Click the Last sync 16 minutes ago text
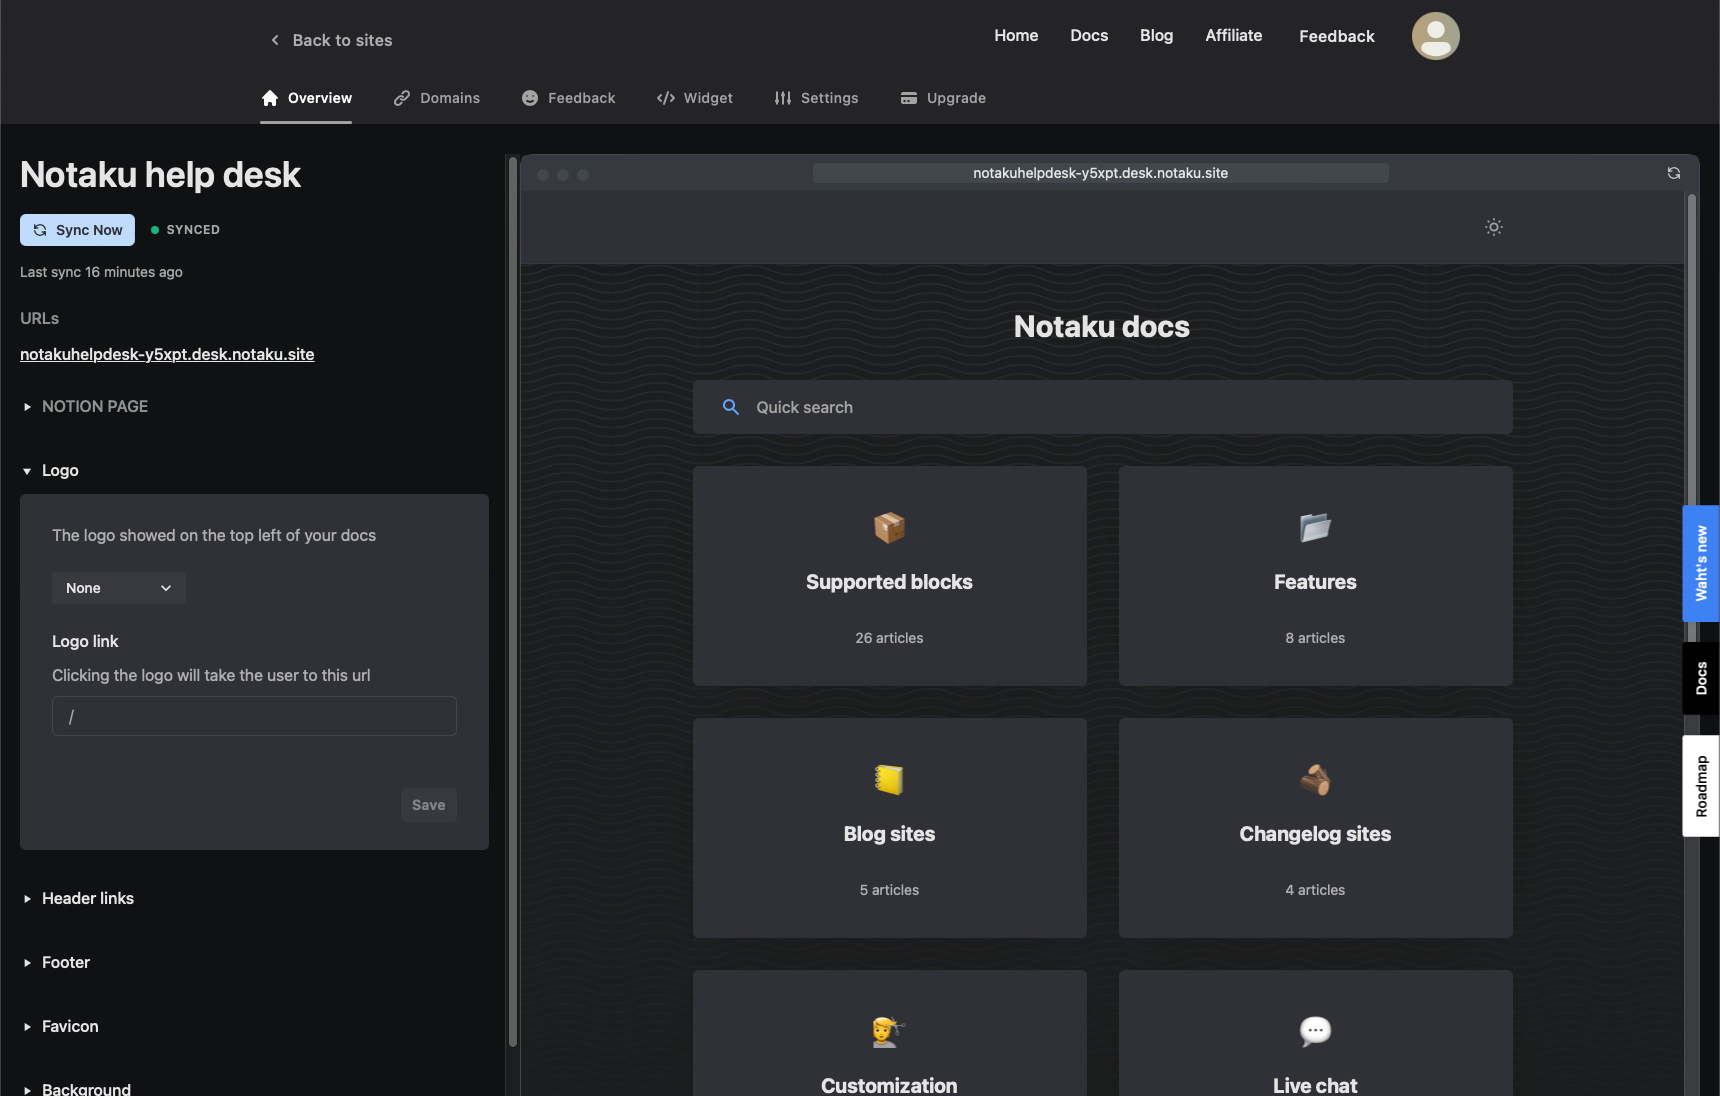1720x1096 pixels. (101, 272)
